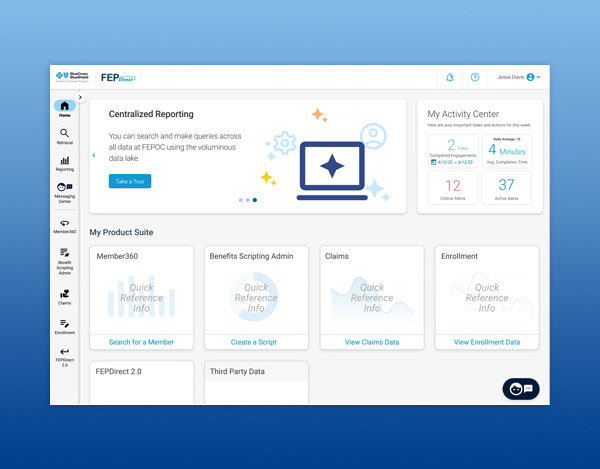Click the laptop illustration in banner
The width and height of the screenshot is (600, 469).
(332, 171)
